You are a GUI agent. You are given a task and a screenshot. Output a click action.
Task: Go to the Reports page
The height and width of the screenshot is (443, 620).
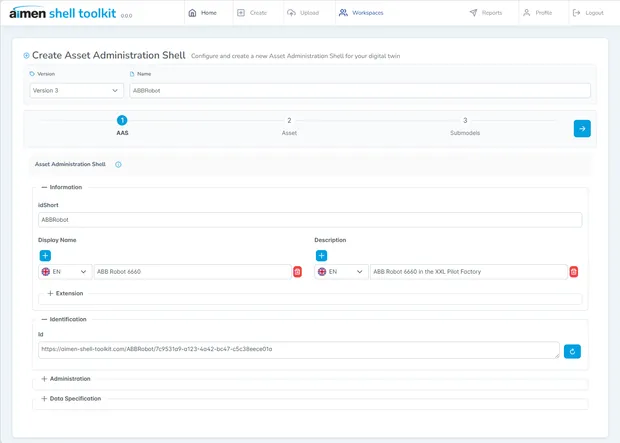[x=485, y=13]
